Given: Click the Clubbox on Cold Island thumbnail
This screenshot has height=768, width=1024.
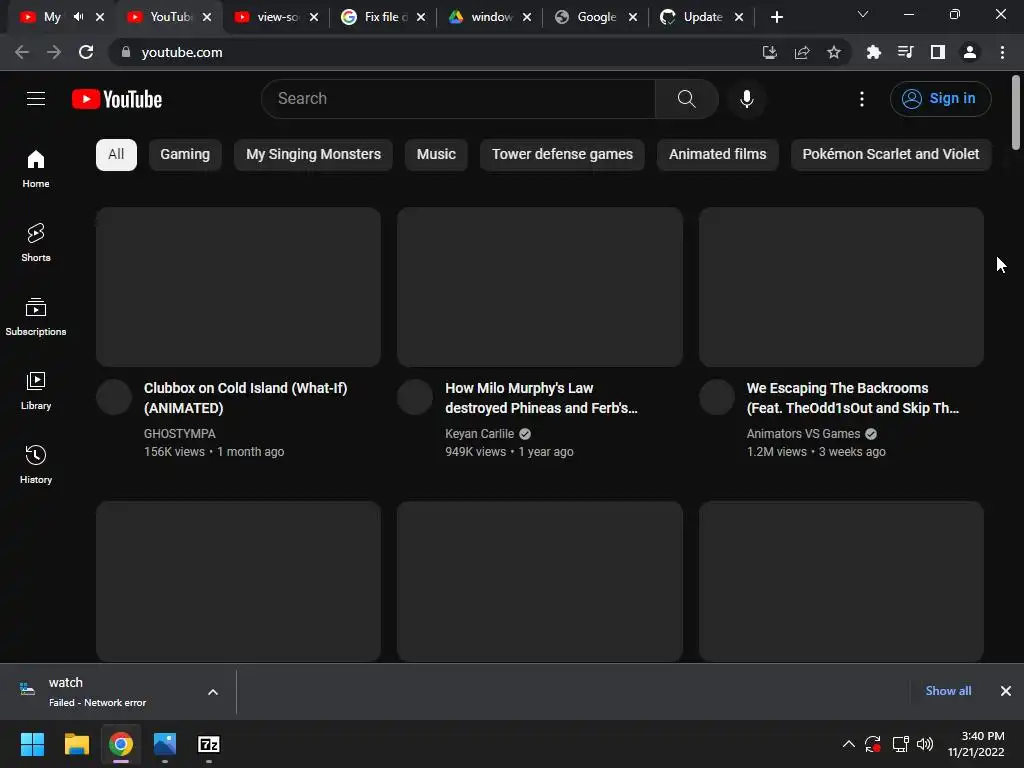Looking at the screenshot, I should [238, 287].
